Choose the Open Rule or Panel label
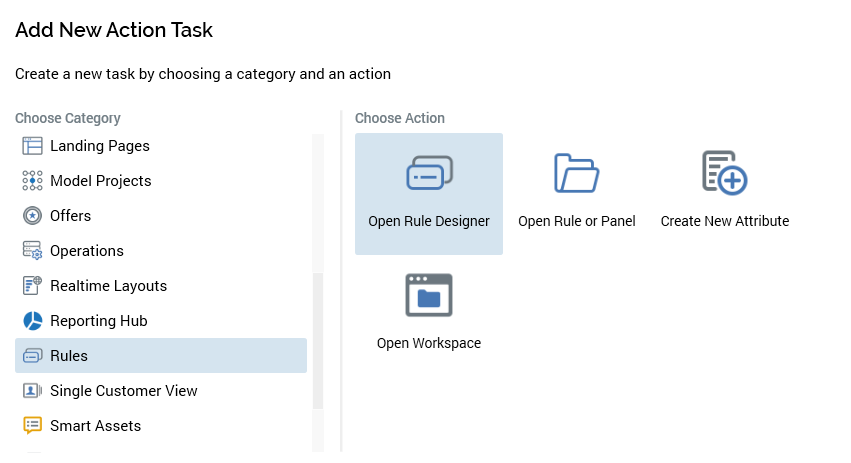 click(x=576, y=221)
